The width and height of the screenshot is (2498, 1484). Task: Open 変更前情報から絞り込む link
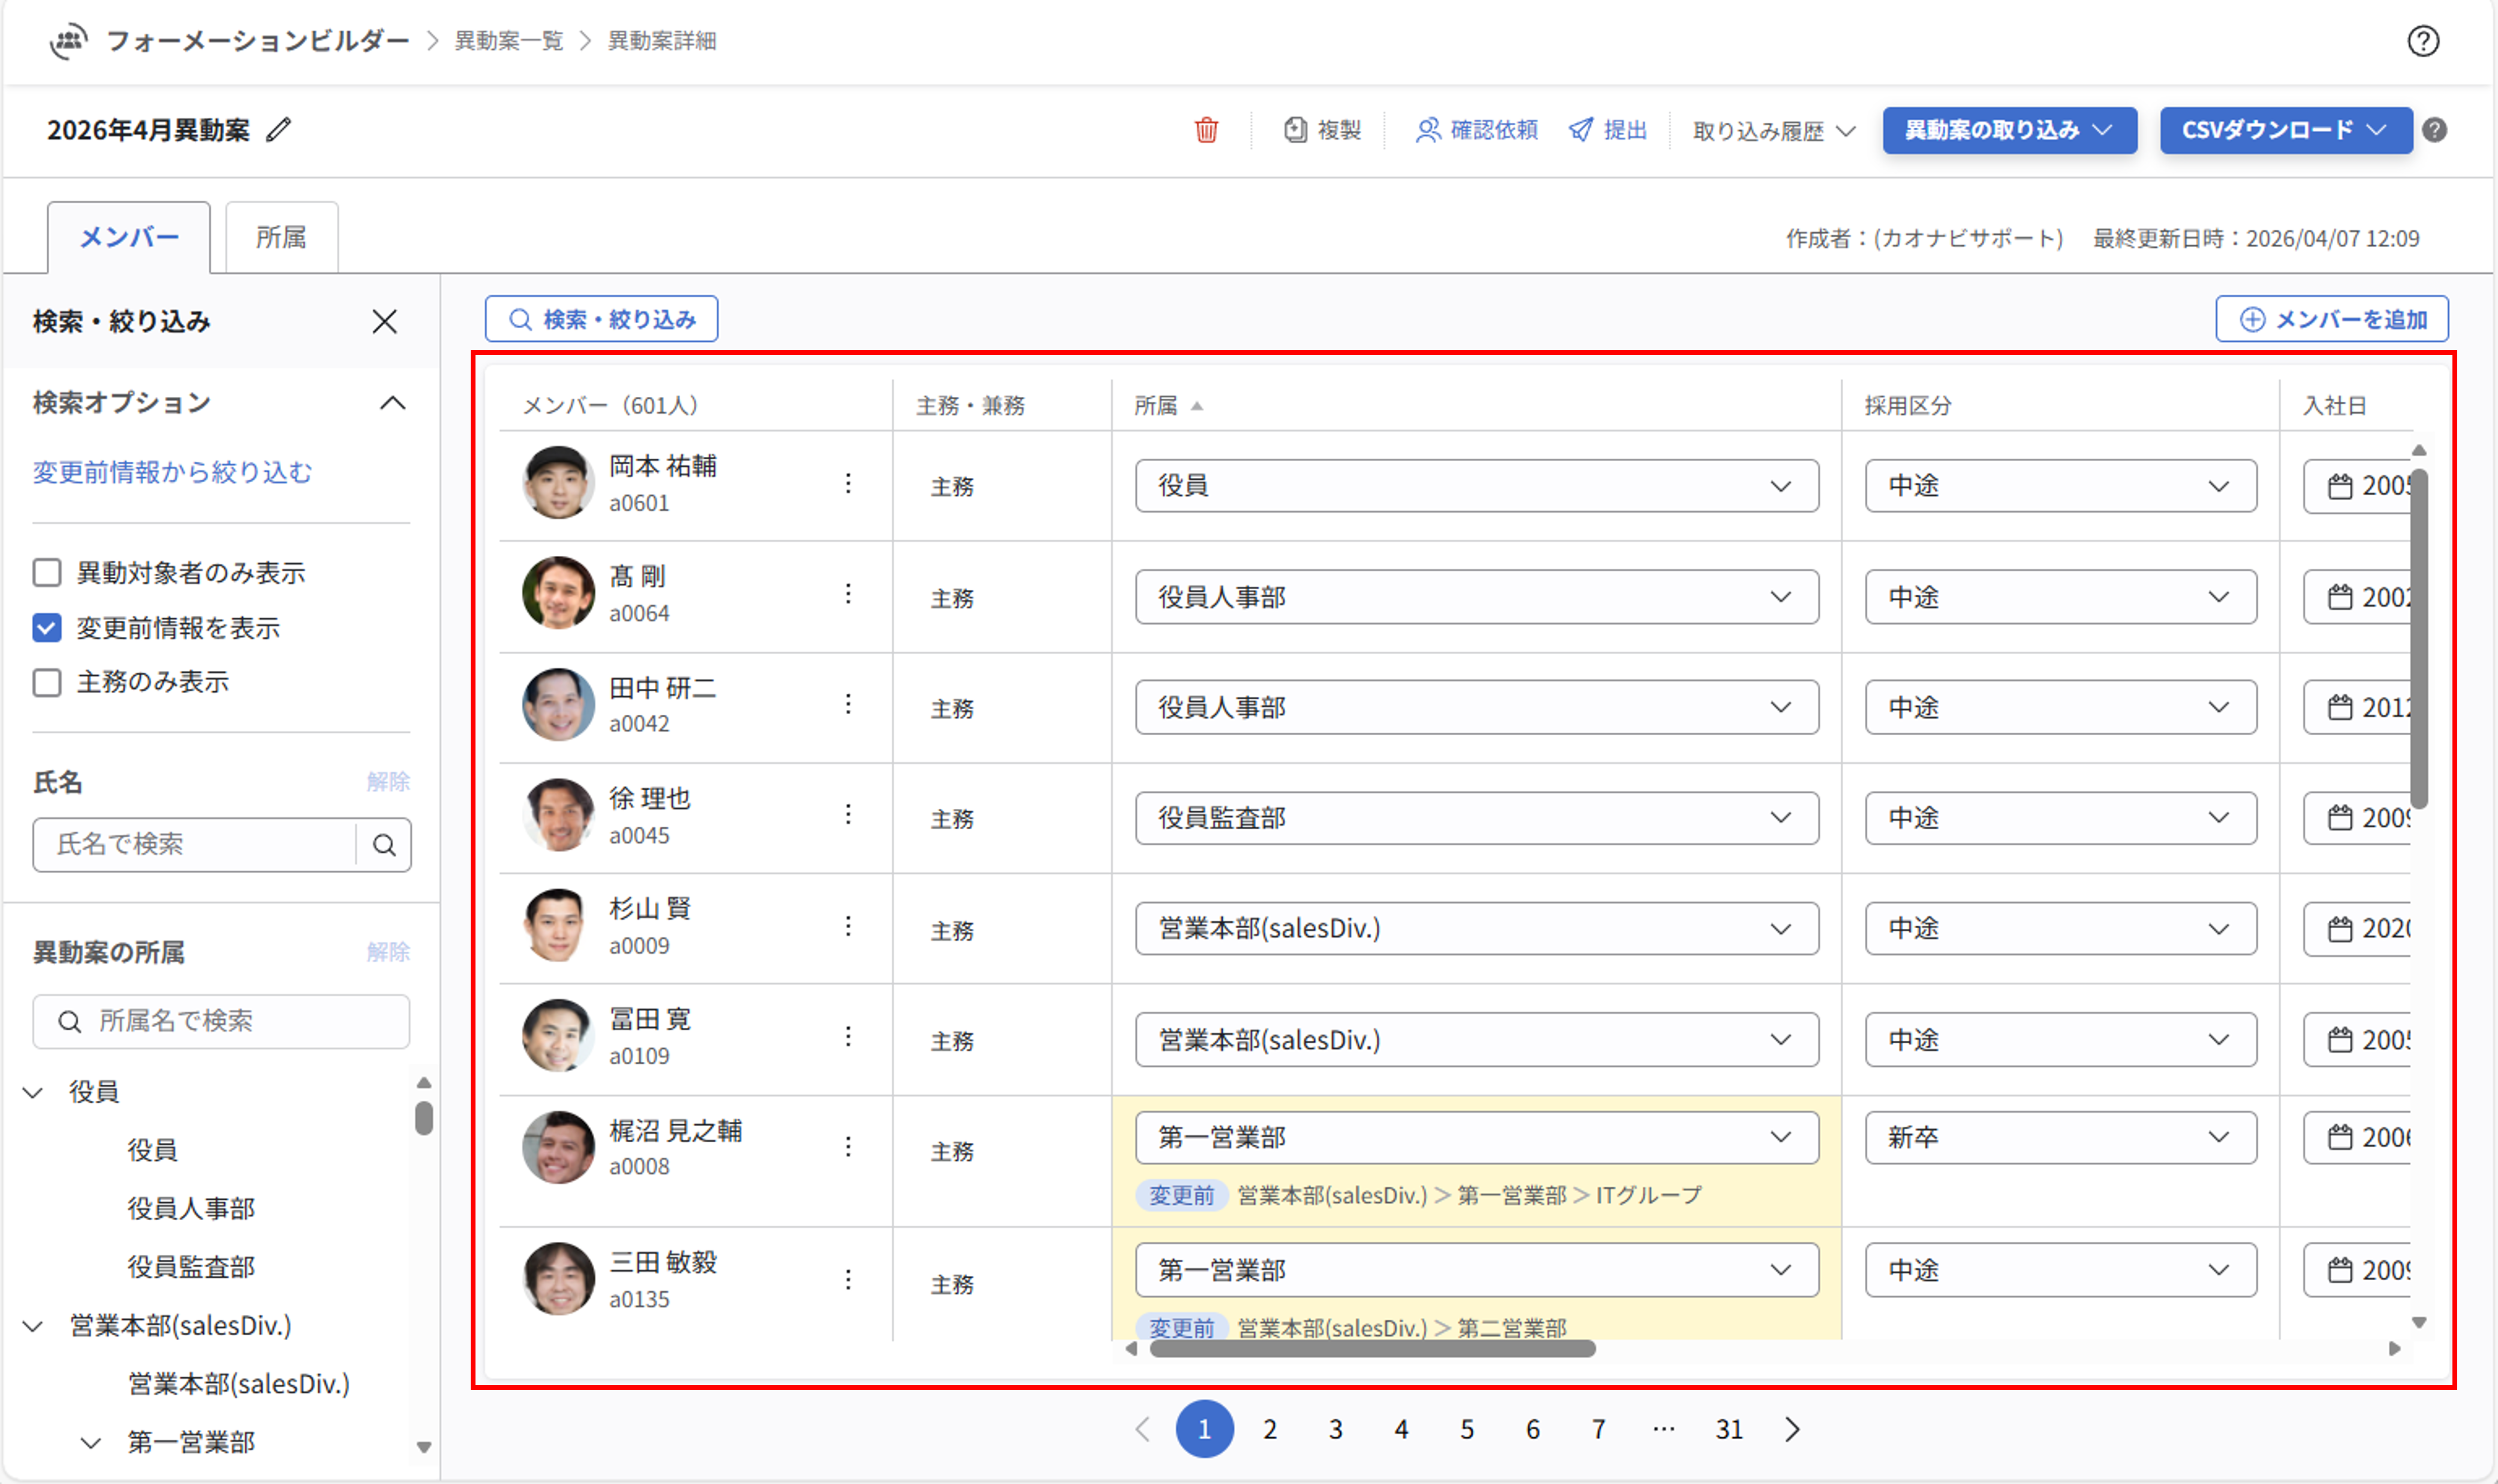pos(172,472)
